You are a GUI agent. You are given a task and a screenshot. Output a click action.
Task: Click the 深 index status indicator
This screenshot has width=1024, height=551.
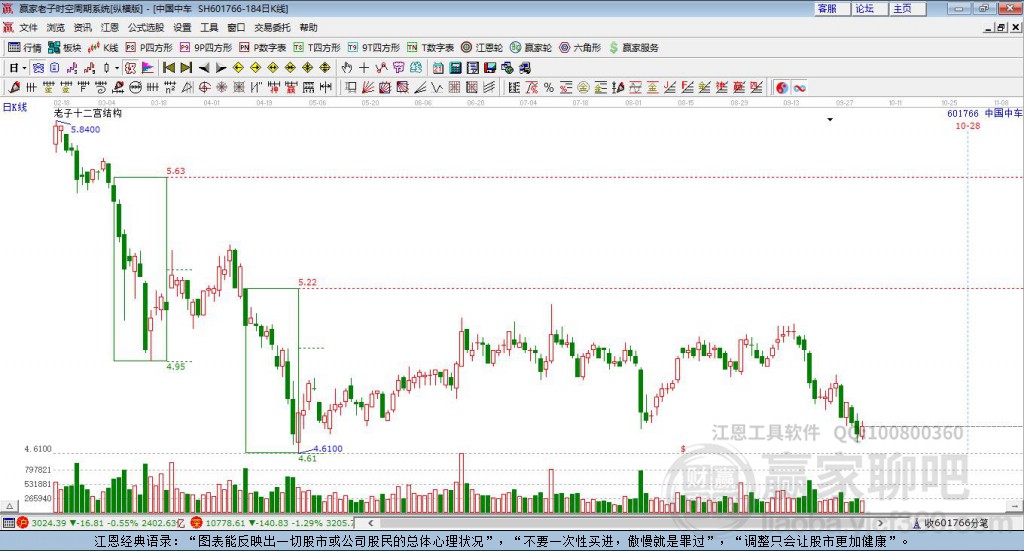[196, 523]
